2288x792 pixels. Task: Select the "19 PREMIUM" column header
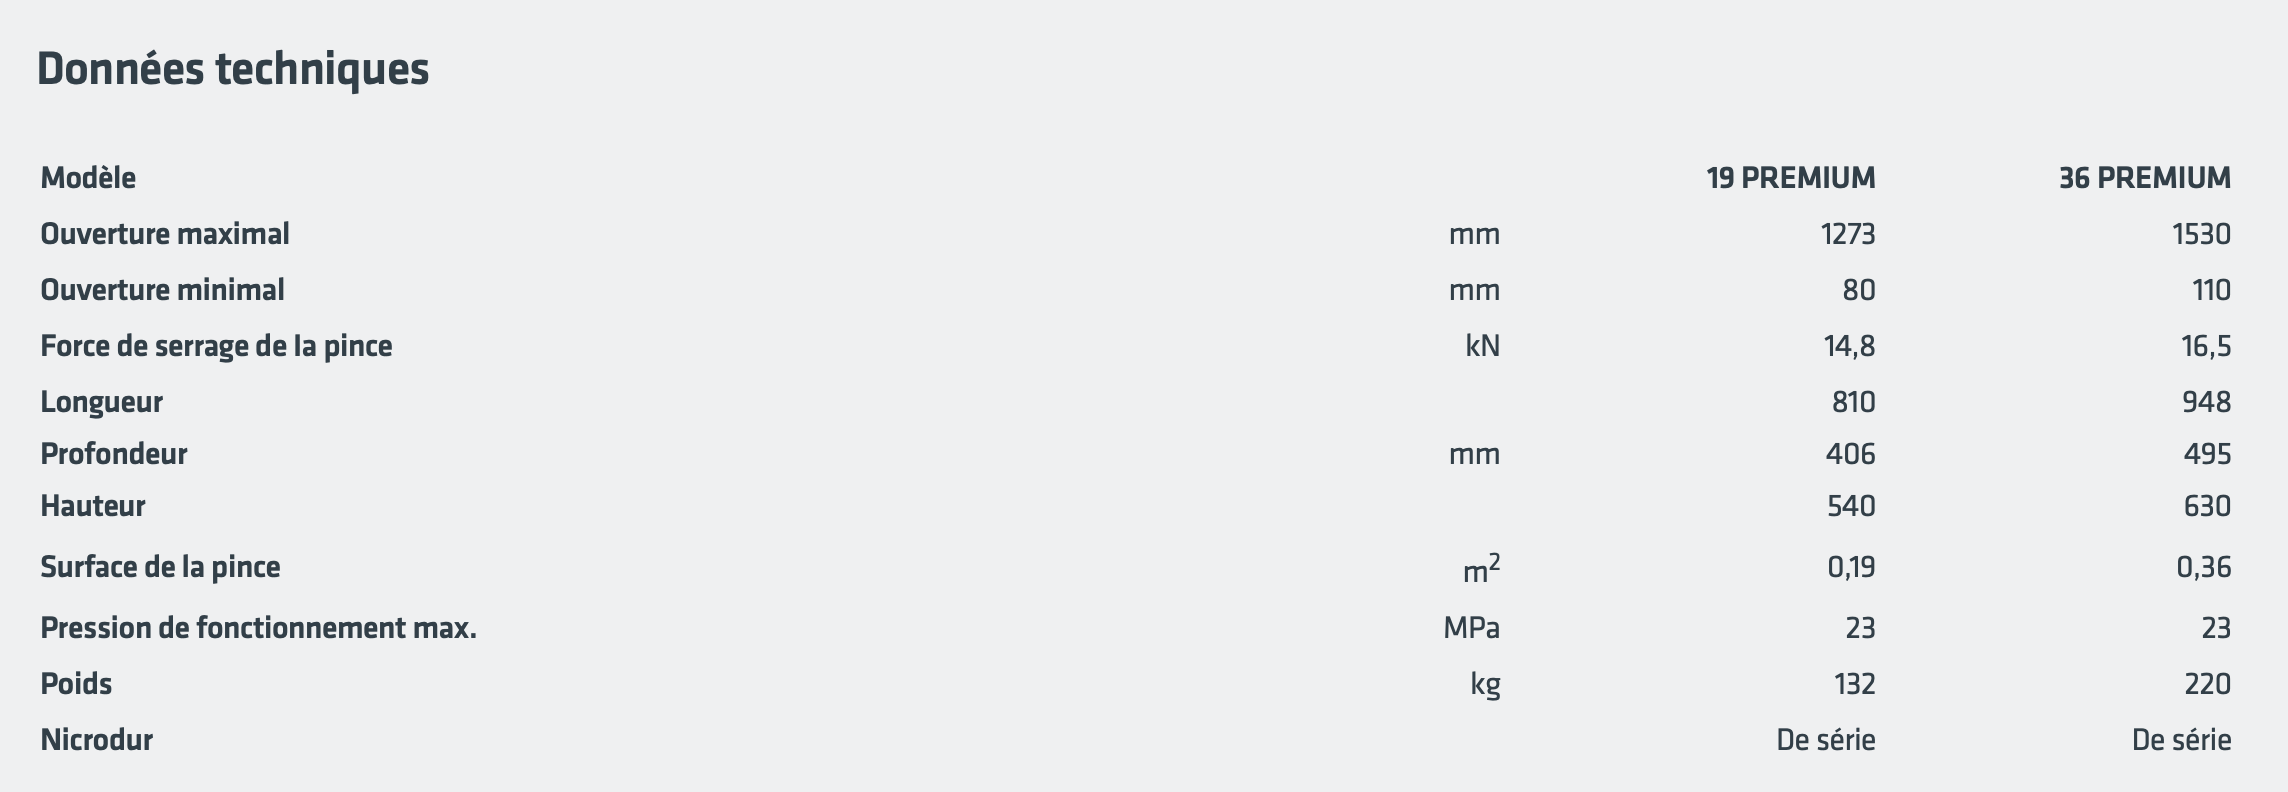tap(1790, 178)
